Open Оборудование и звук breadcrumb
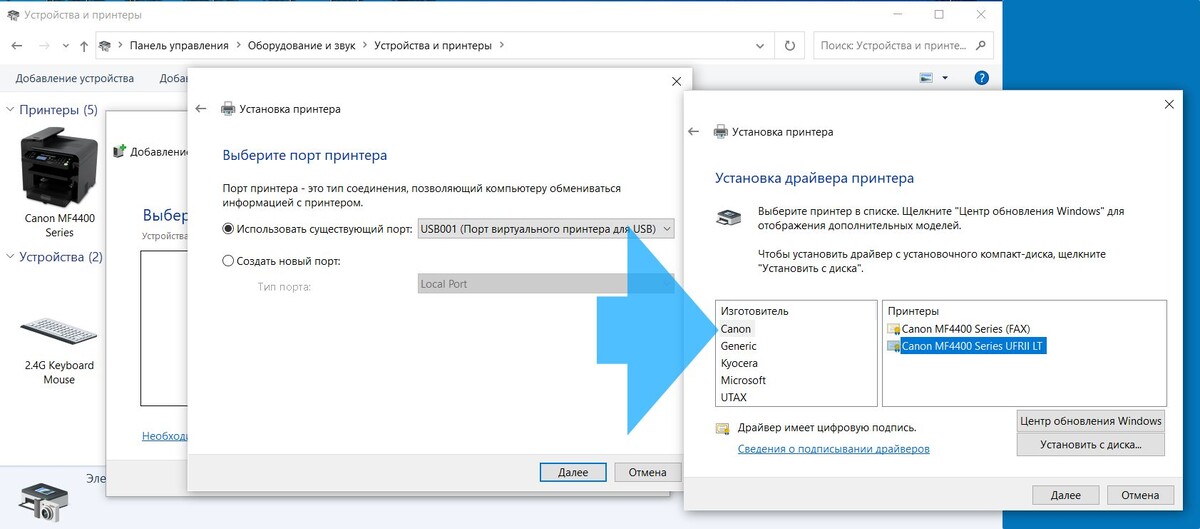This screenshot has height=529, width=1200. [301, 46]
